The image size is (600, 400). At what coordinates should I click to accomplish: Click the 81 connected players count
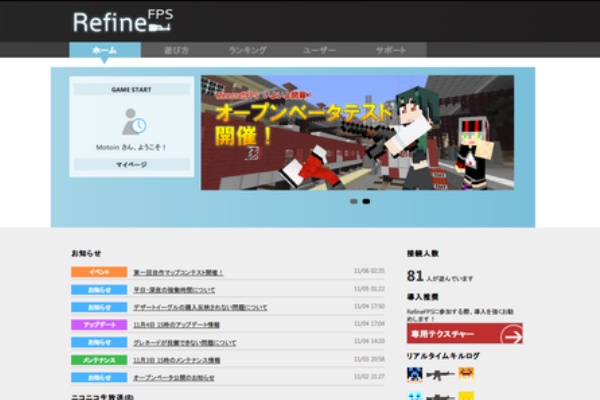415,276
